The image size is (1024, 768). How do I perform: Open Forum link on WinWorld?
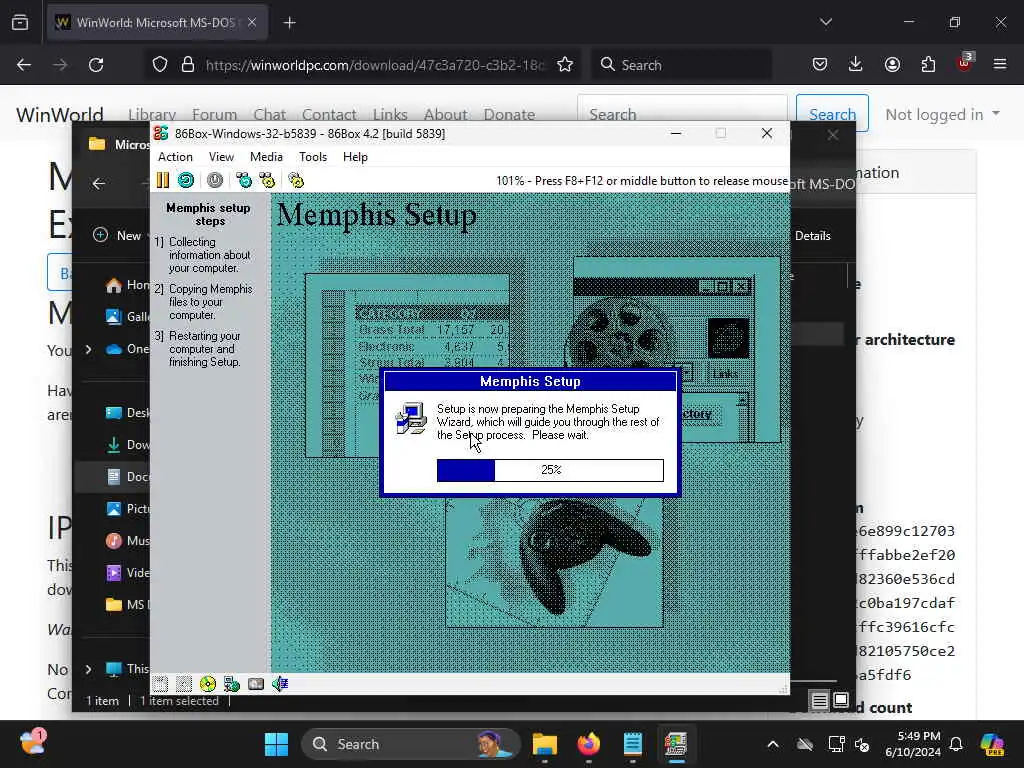click(214, 114)
